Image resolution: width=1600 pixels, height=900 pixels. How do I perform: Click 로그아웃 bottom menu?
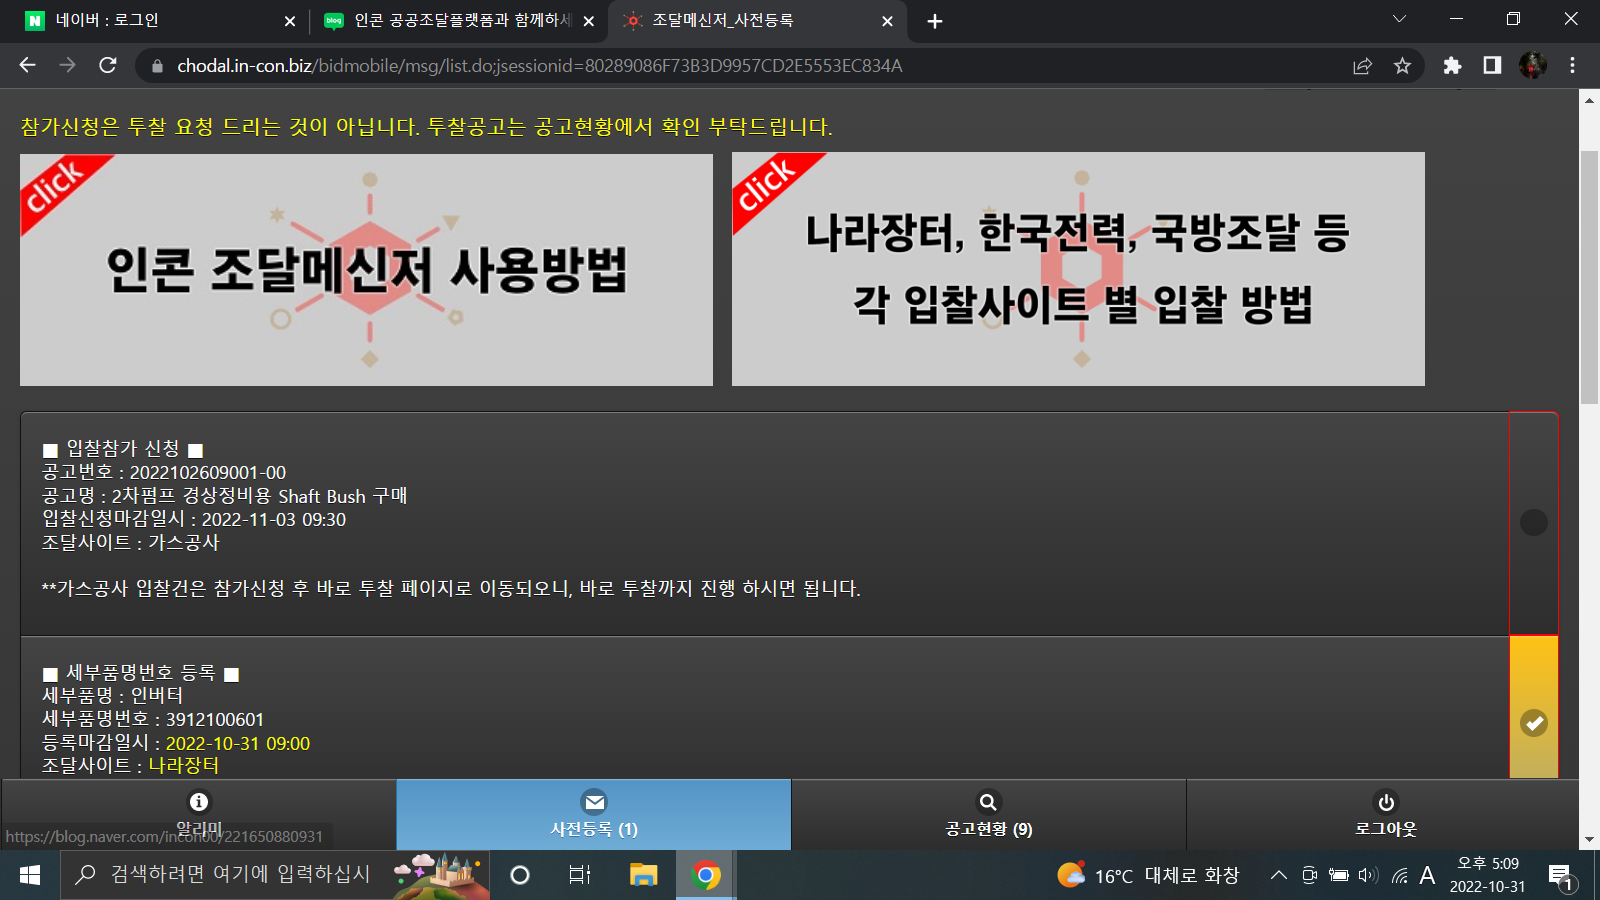(x=1385, y=814)
